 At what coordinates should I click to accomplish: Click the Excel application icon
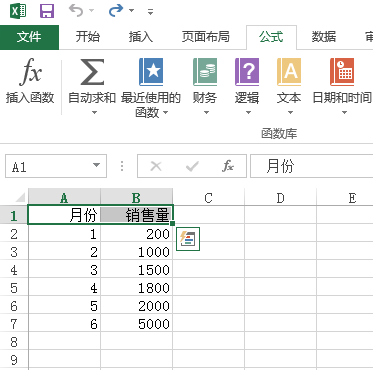pos(18,11)
